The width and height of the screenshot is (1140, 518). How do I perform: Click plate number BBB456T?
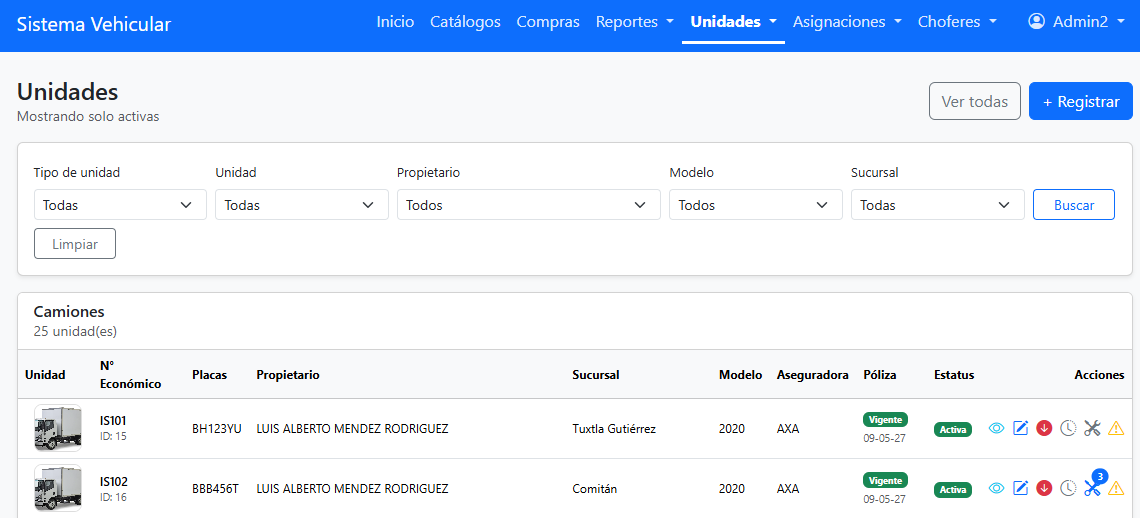point(215,488)
